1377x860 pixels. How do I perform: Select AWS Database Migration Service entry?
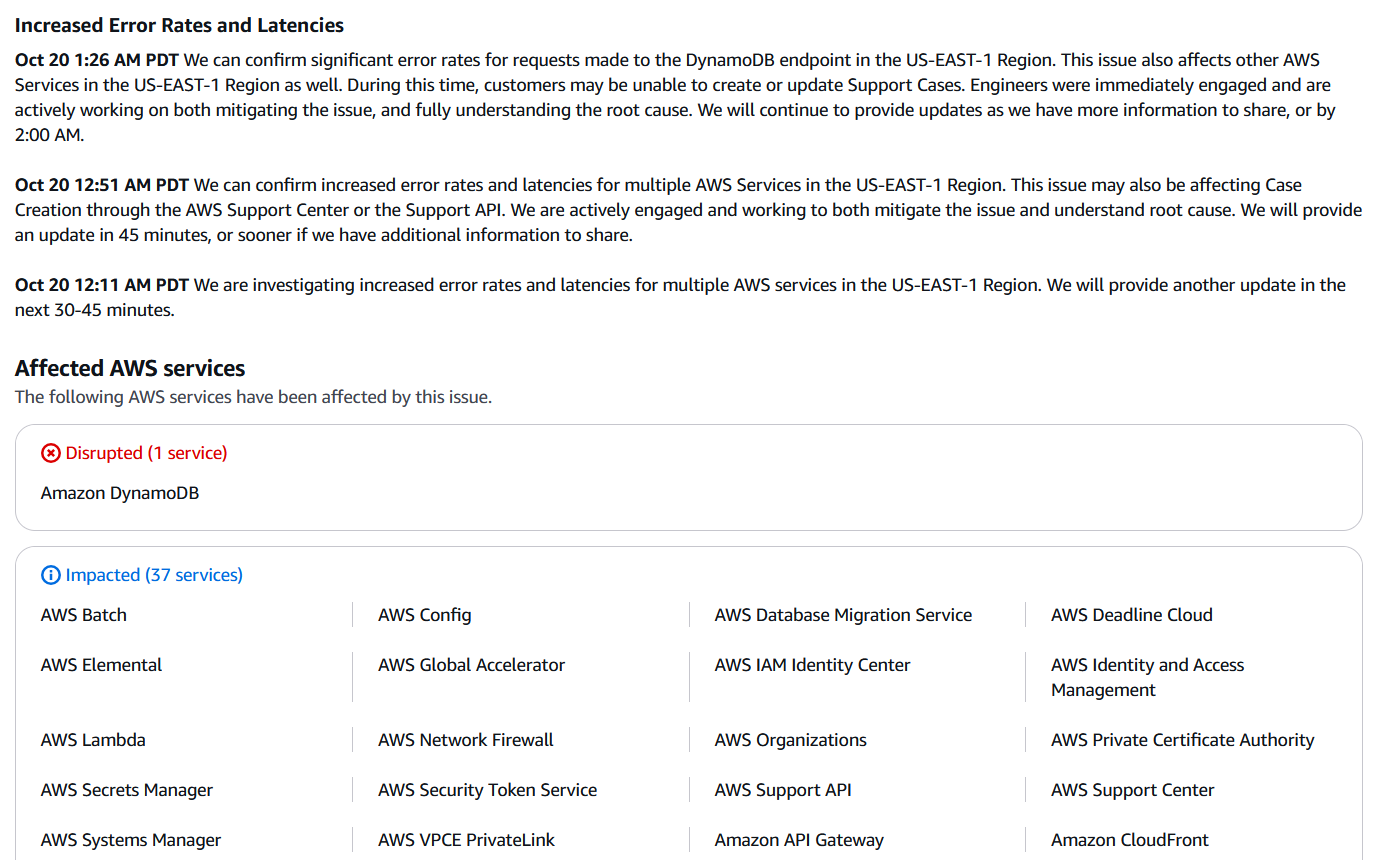843,615
